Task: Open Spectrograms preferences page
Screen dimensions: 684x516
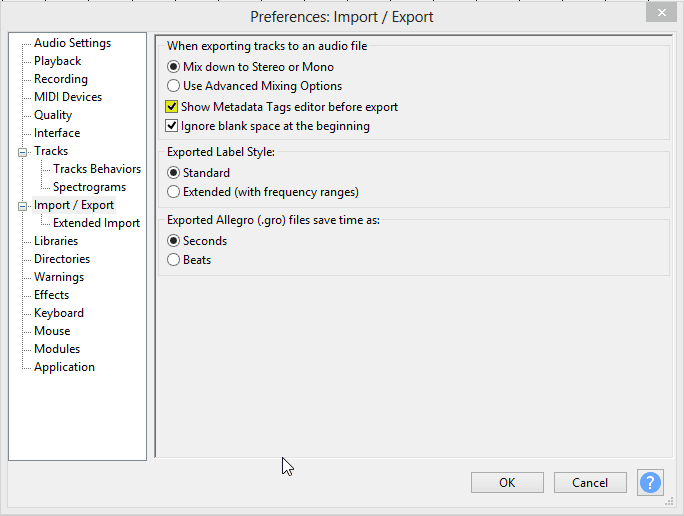Action: point(89,187)
